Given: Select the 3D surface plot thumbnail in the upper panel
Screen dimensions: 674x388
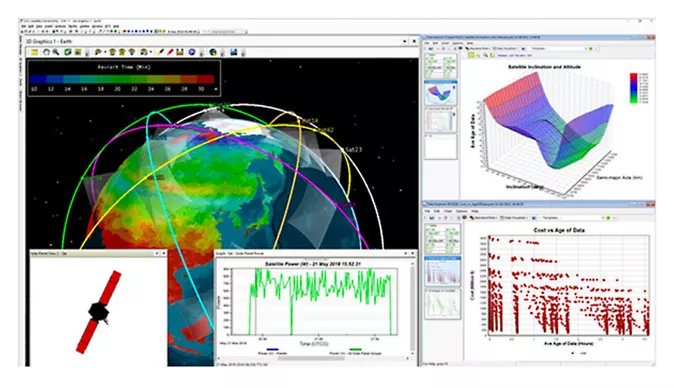Looking at the screenshot, I should 441,93.
